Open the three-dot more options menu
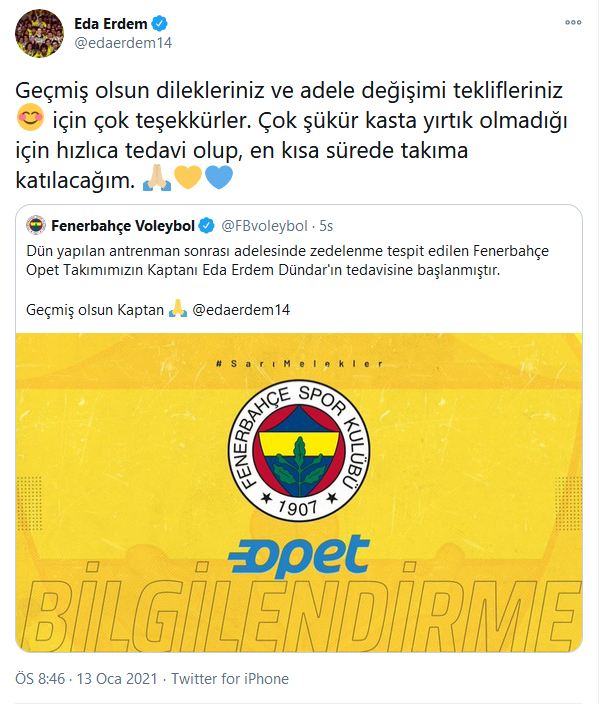The height and width of the screenshot is (704, 608). [x=573, y=22]
